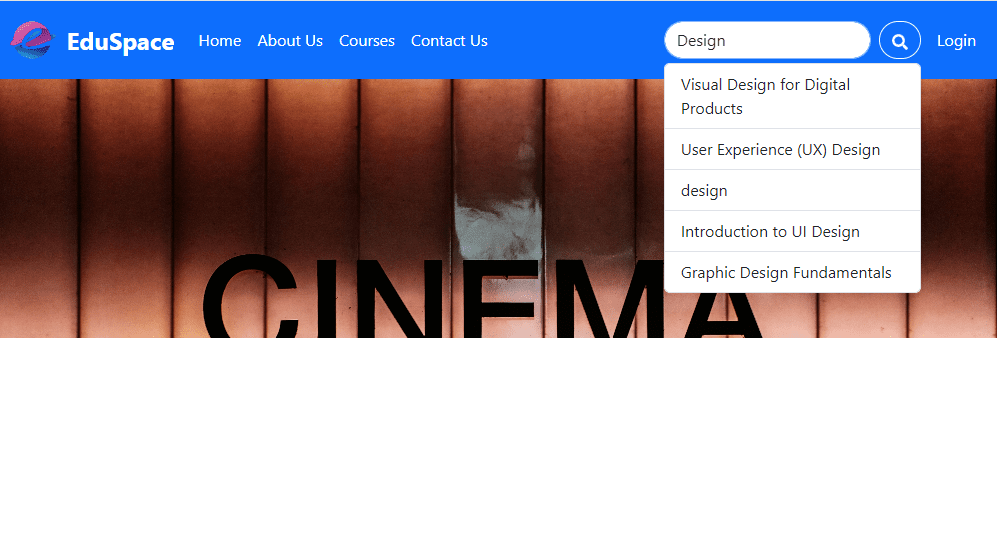This screenshot has height=540, width=997.
Task: Navigate to Contact Us
Action: (x=449, y=41)
